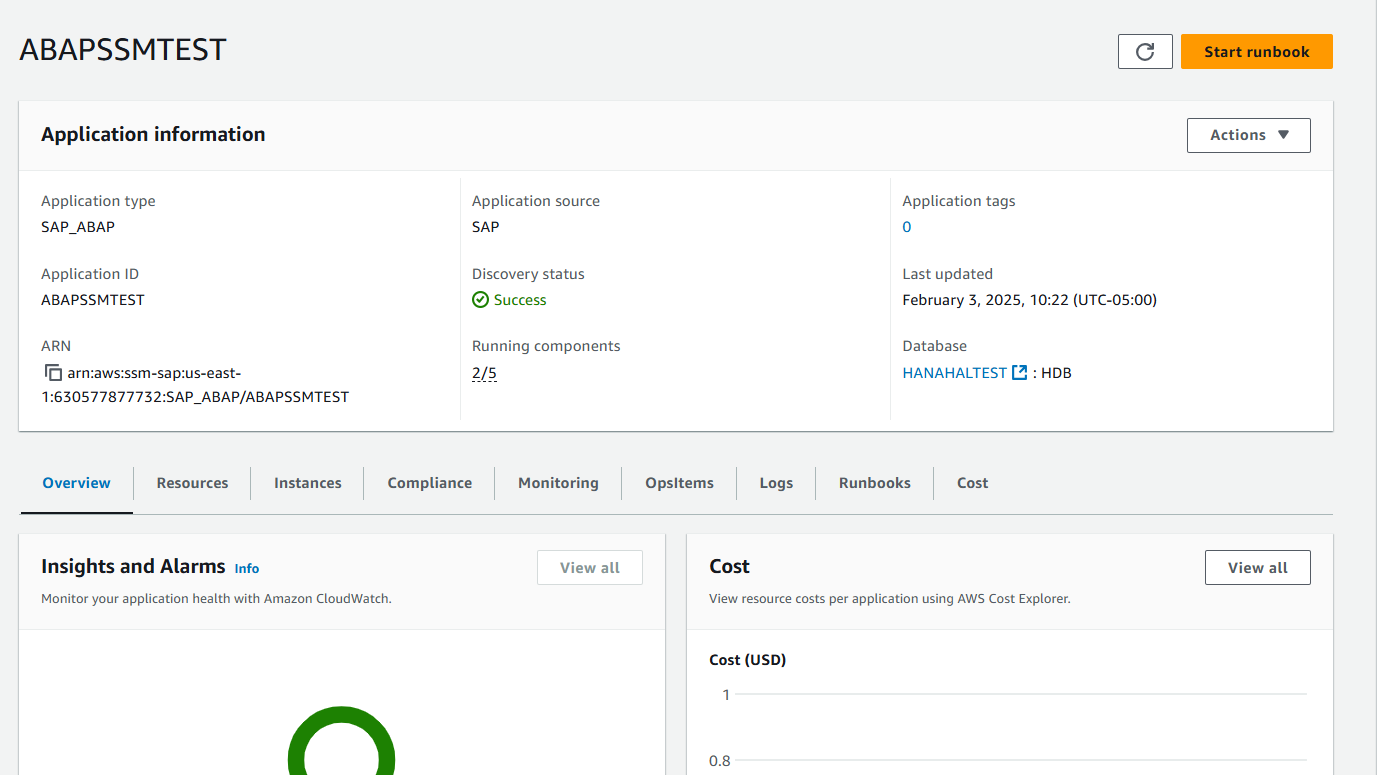
Task: Click the Start runbook button
Action: [x=1256, y=52]
